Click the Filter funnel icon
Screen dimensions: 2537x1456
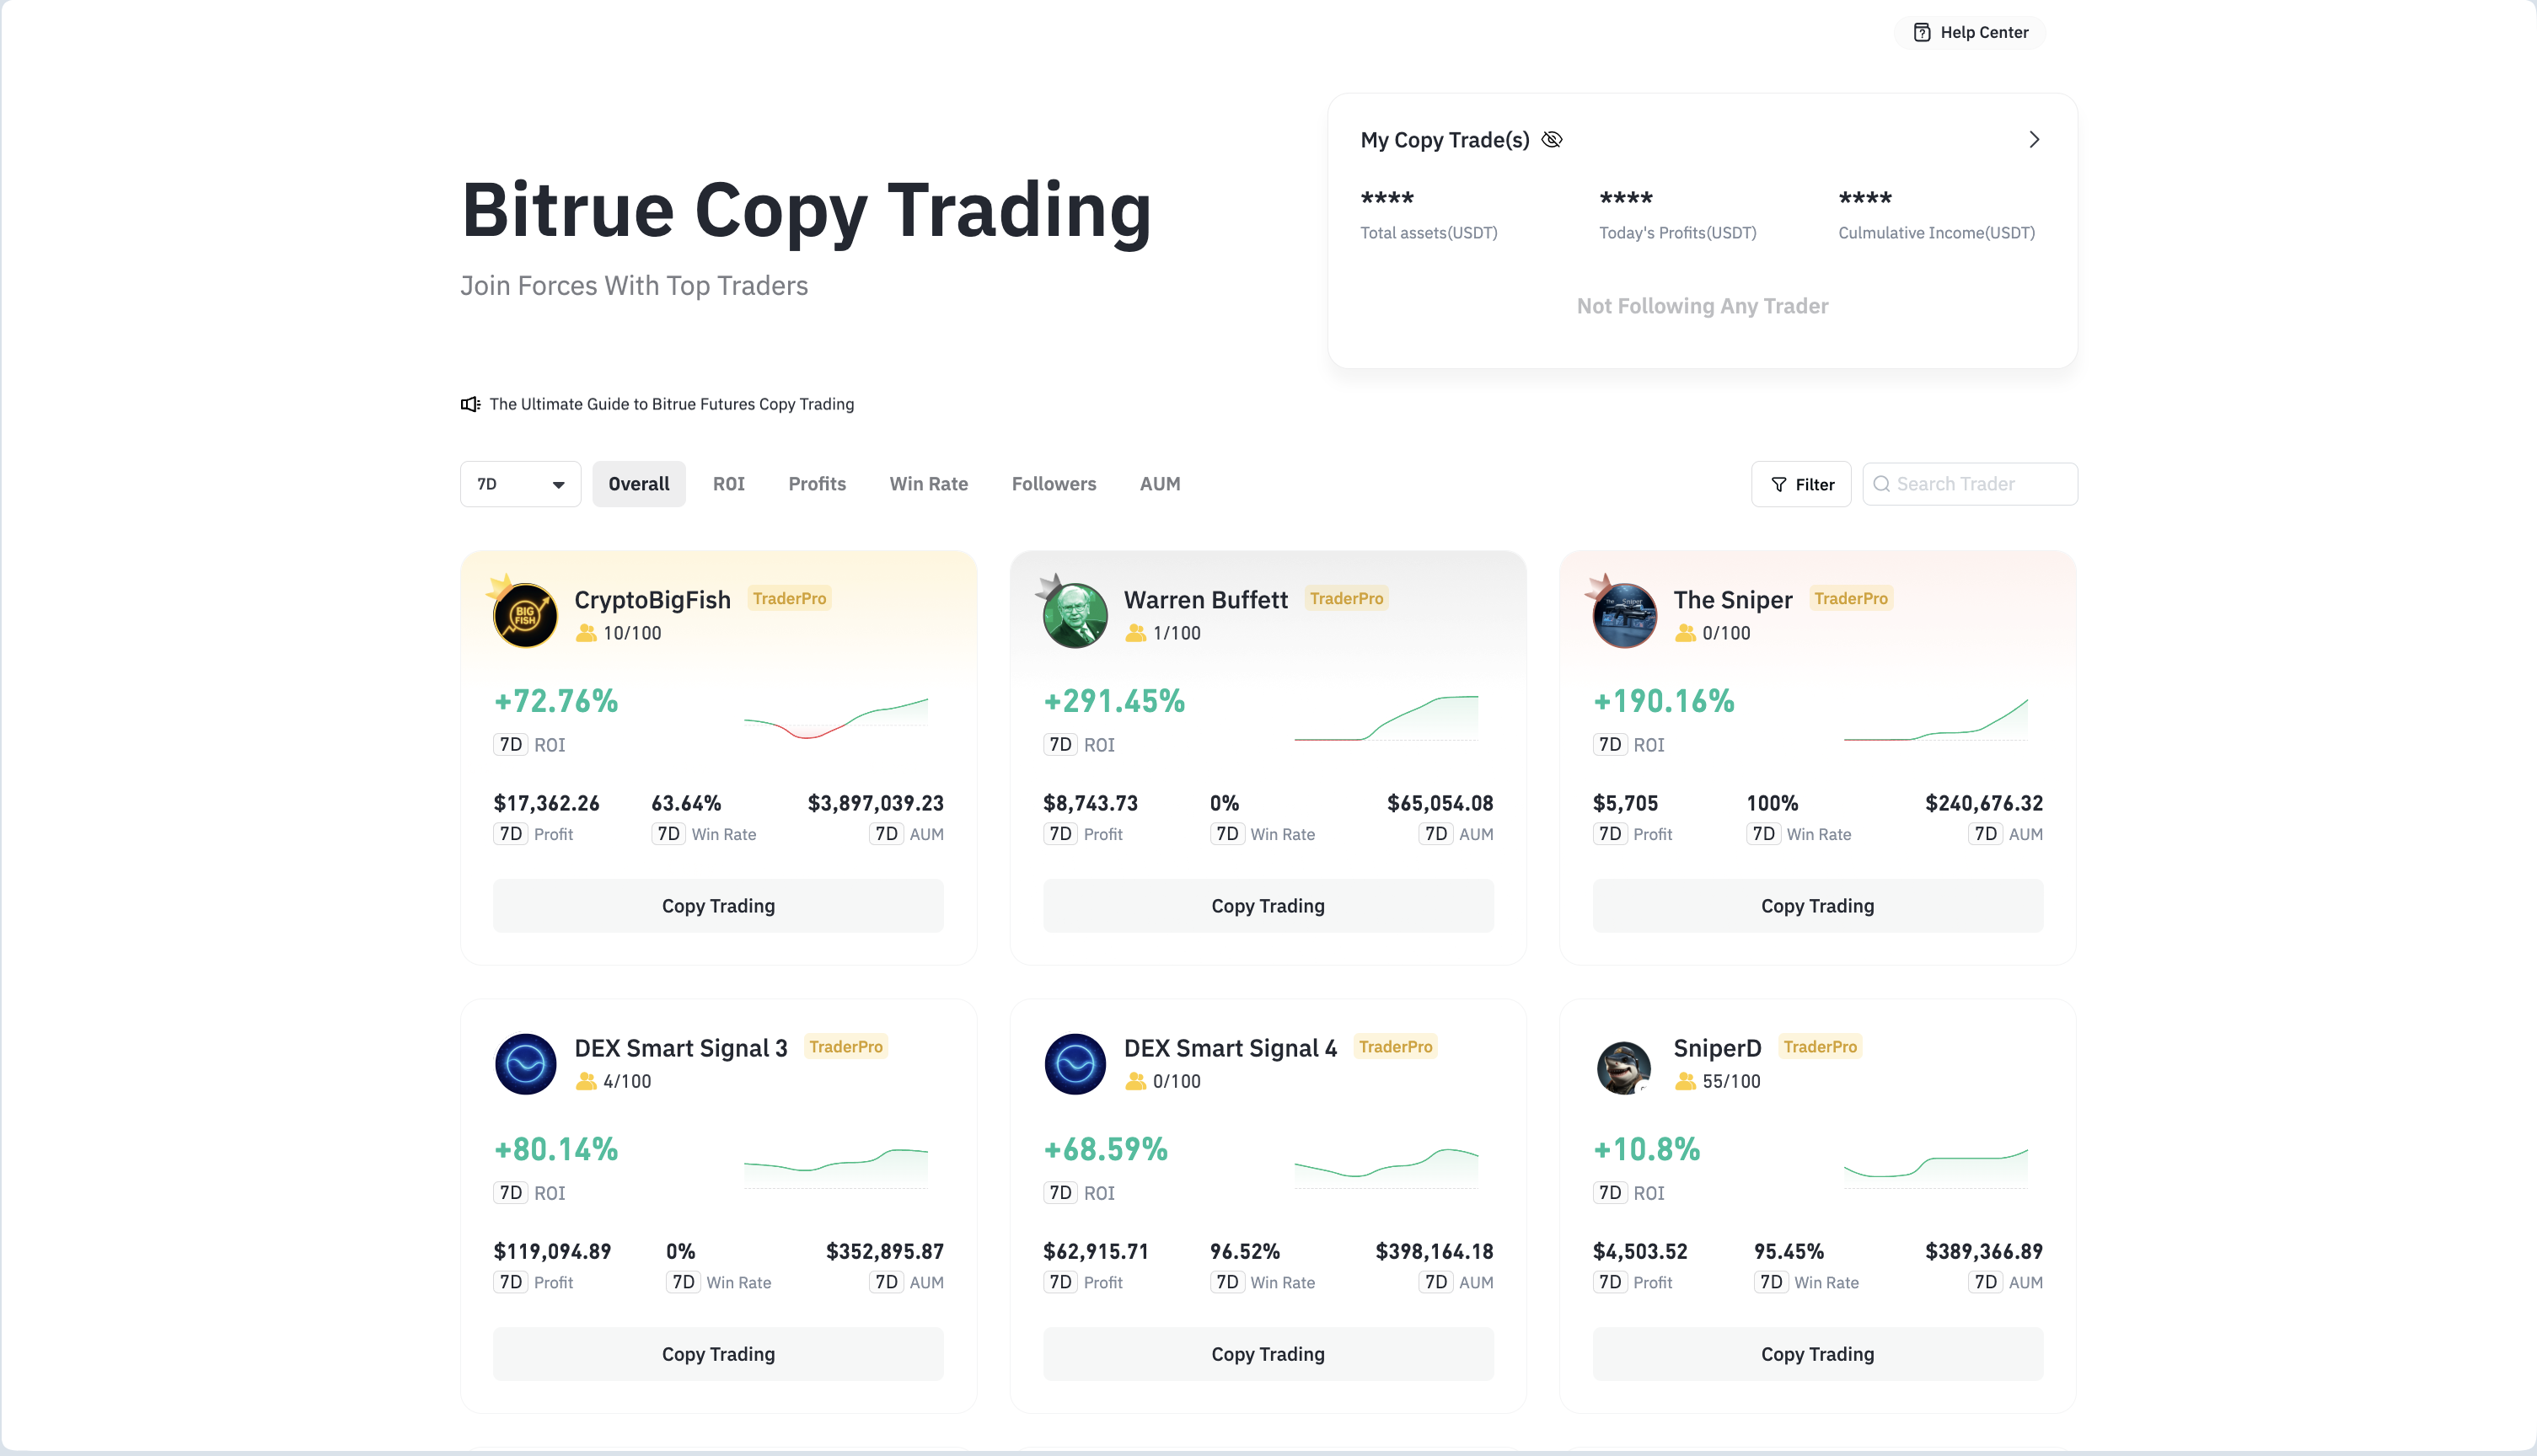click(1778, 484)
